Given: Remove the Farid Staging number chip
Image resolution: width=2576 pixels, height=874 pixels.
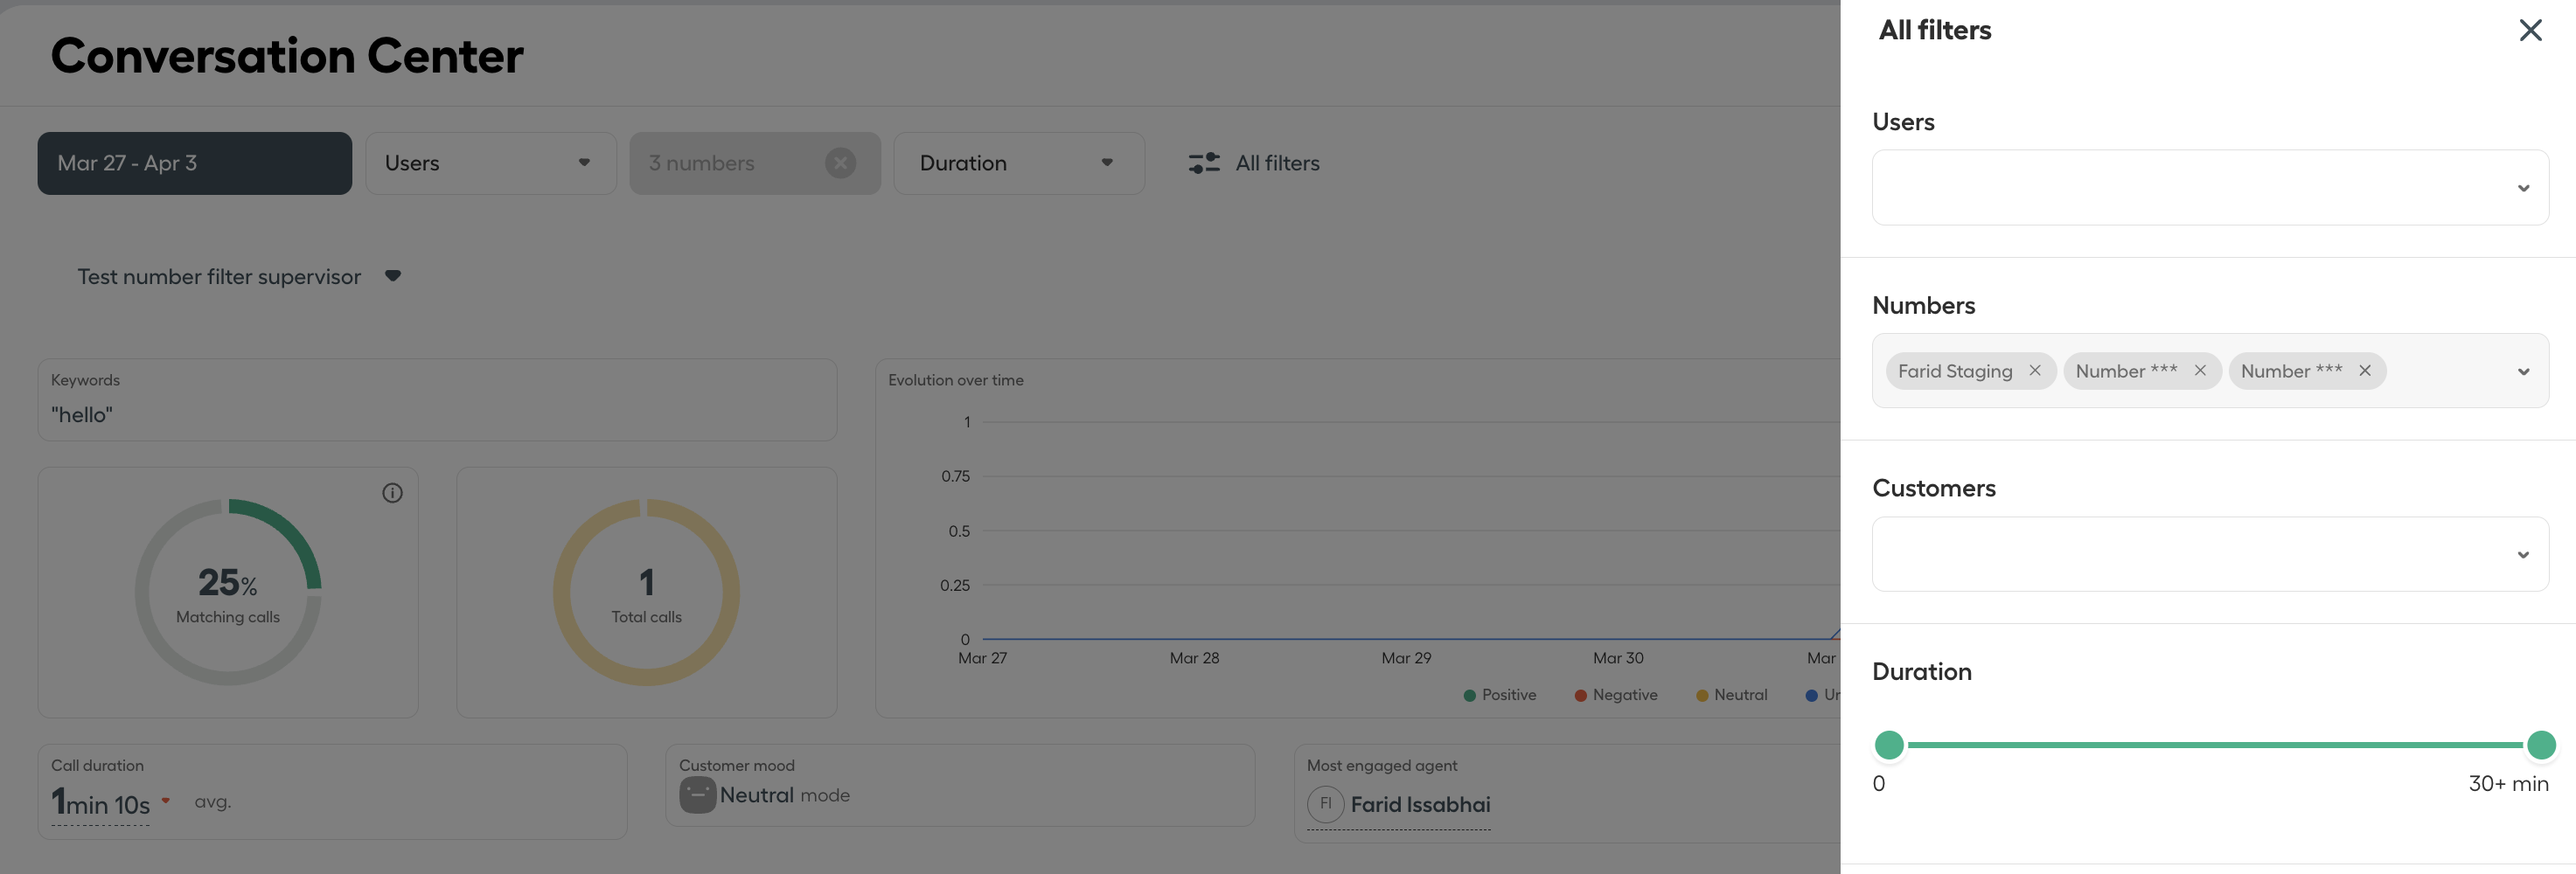Looking at the screenshot, I should [x=2034, y=371].
